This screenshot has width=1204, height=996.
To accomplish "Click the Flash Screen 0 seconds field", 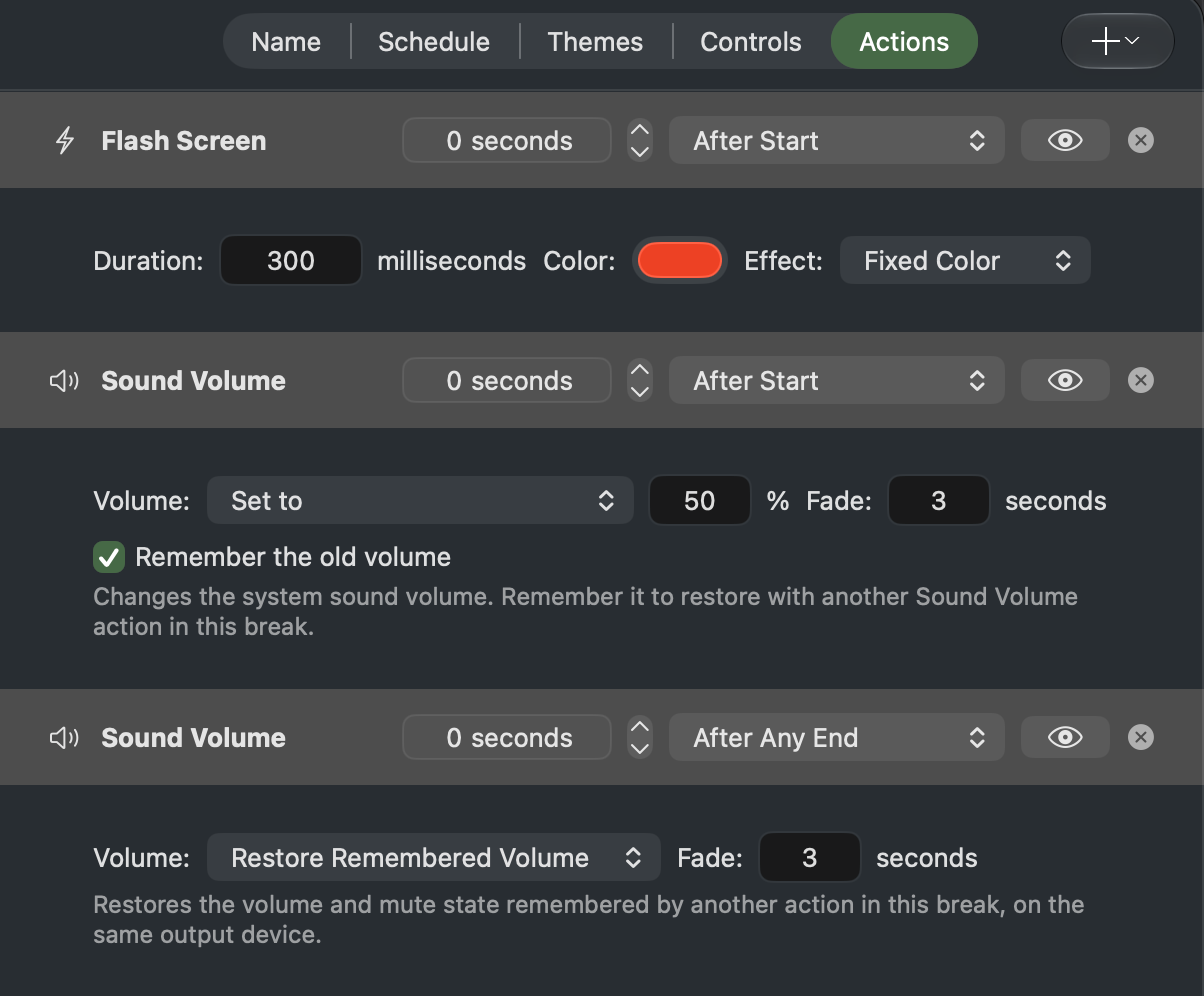I will point(507,141).
